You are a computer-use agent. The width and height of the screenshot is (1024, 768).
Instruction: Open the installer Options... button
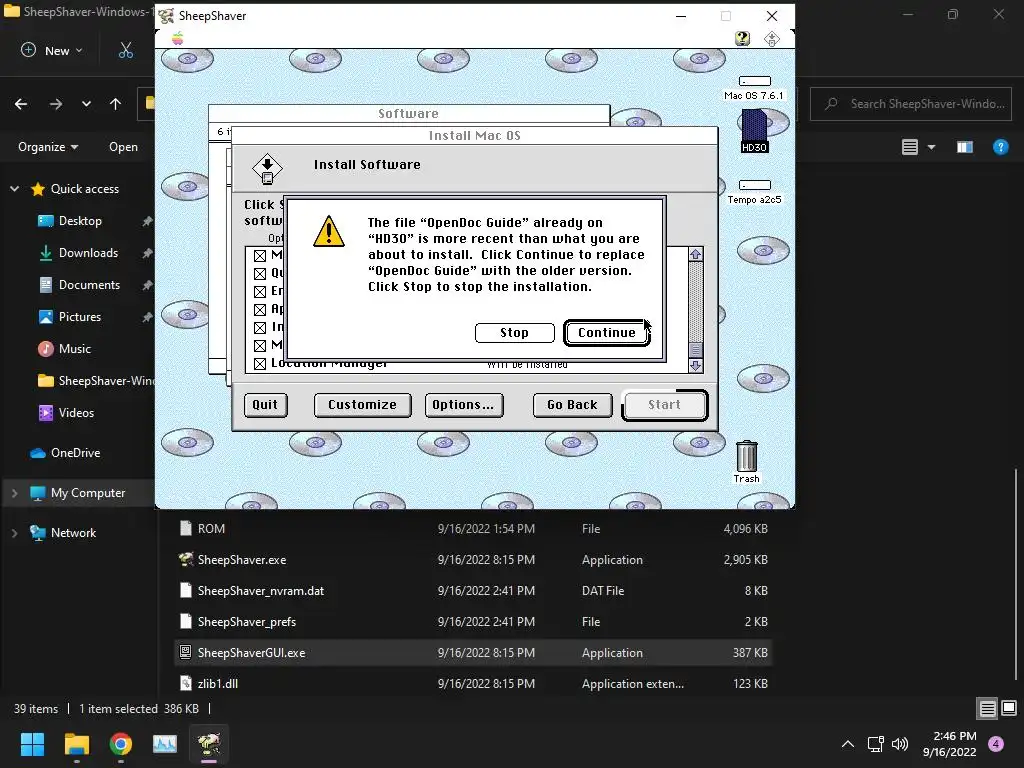pyautogui.click(x=464, y=405)
